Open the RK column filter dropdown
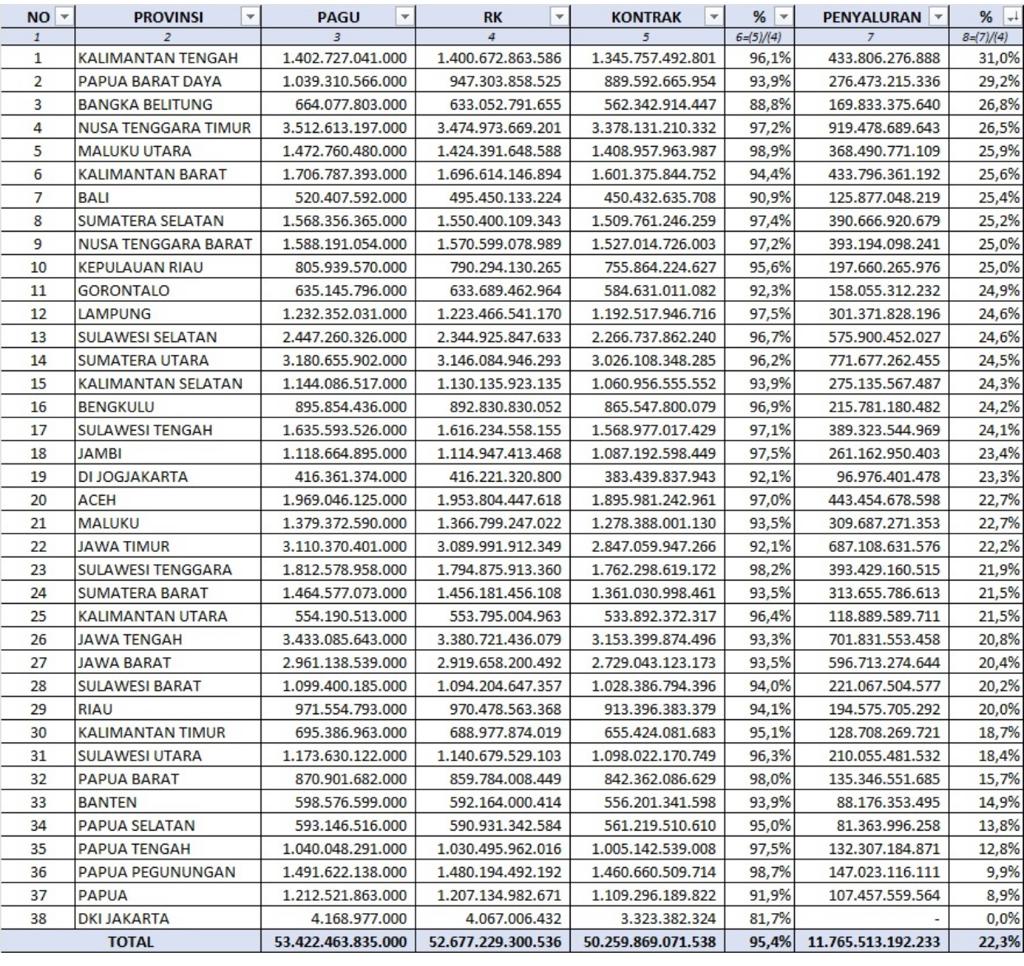This screenshot has height=966, width=1024. [559, 17]
